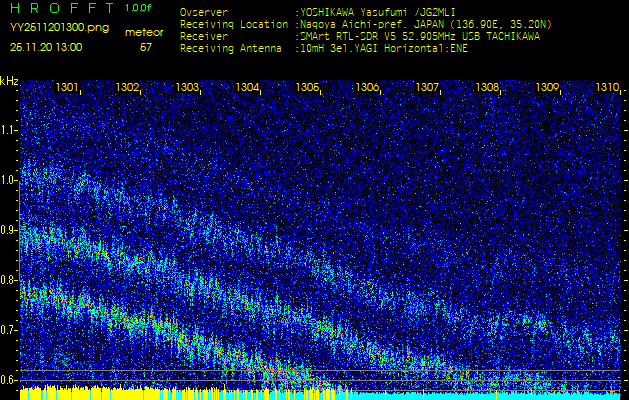The height and width of the screenshot is (400, 629).
Task: Click the 1308 time marker
Action: click(488, 87)
